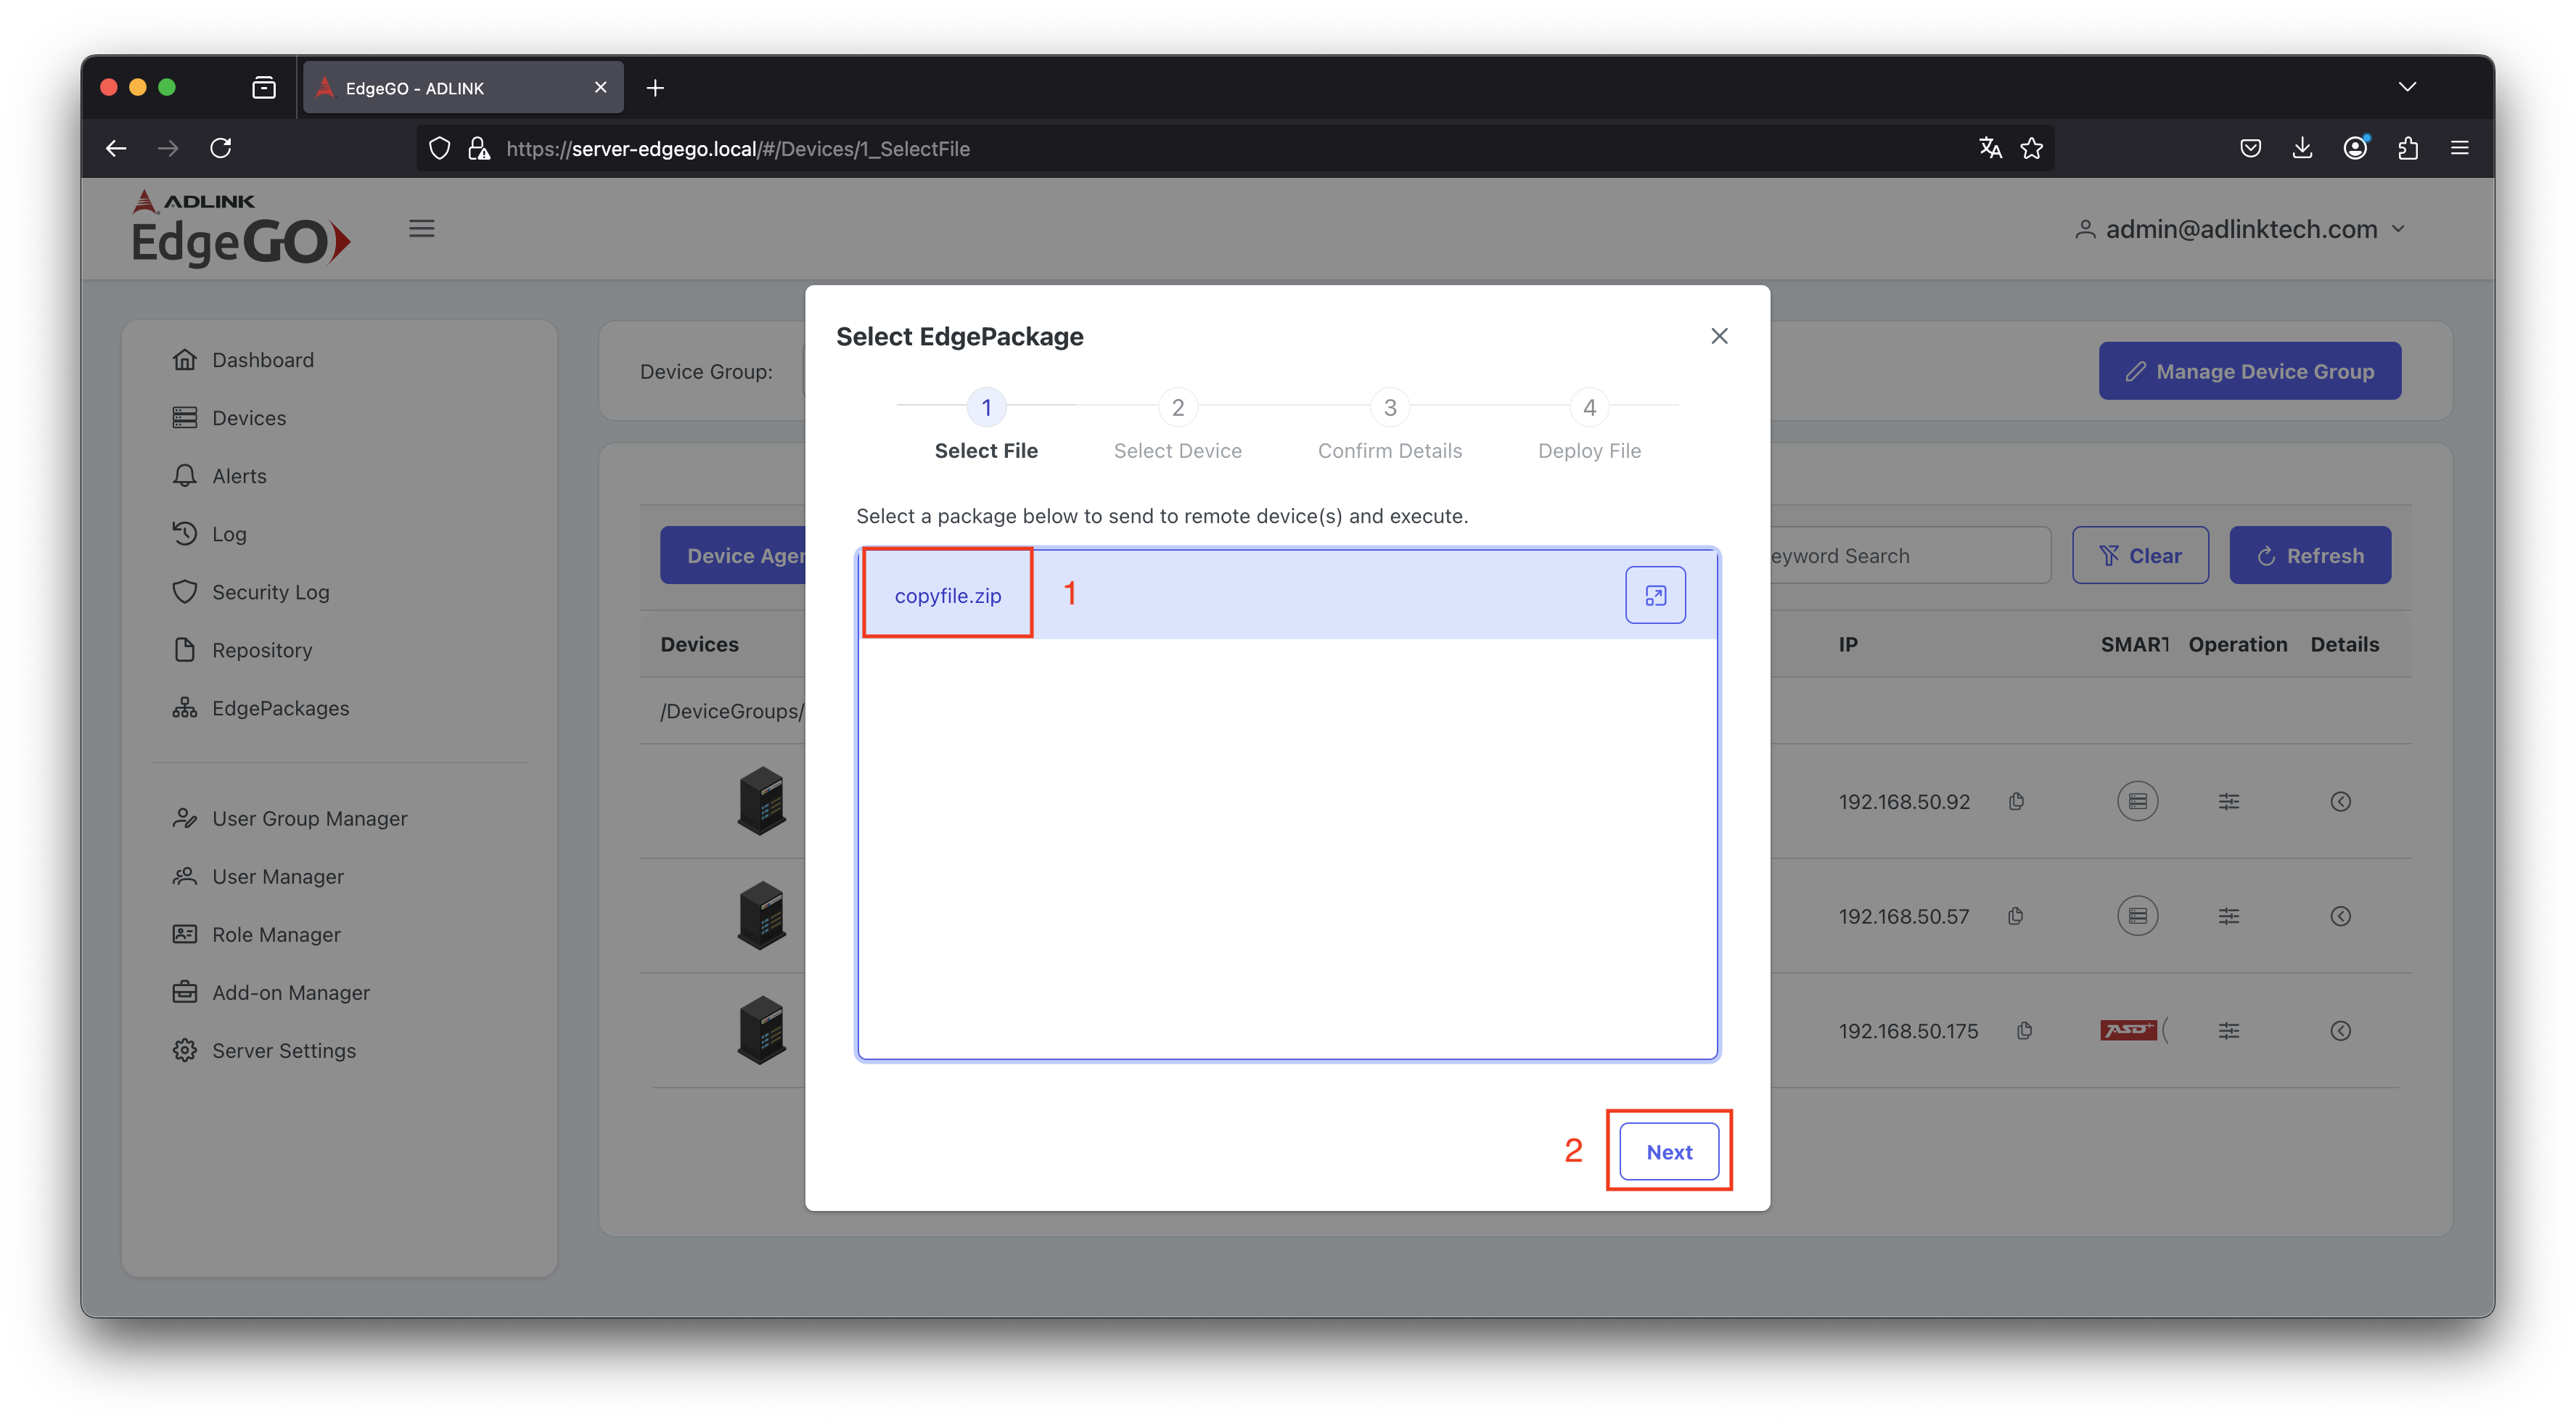Copy IP address 192.168.50.92

pos(2016,801)
